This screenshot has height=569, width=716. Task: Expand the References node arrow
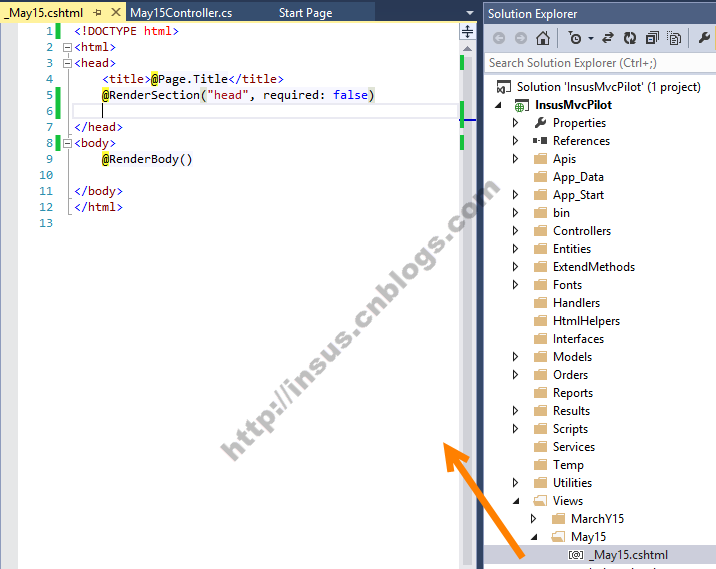[516, 141]
